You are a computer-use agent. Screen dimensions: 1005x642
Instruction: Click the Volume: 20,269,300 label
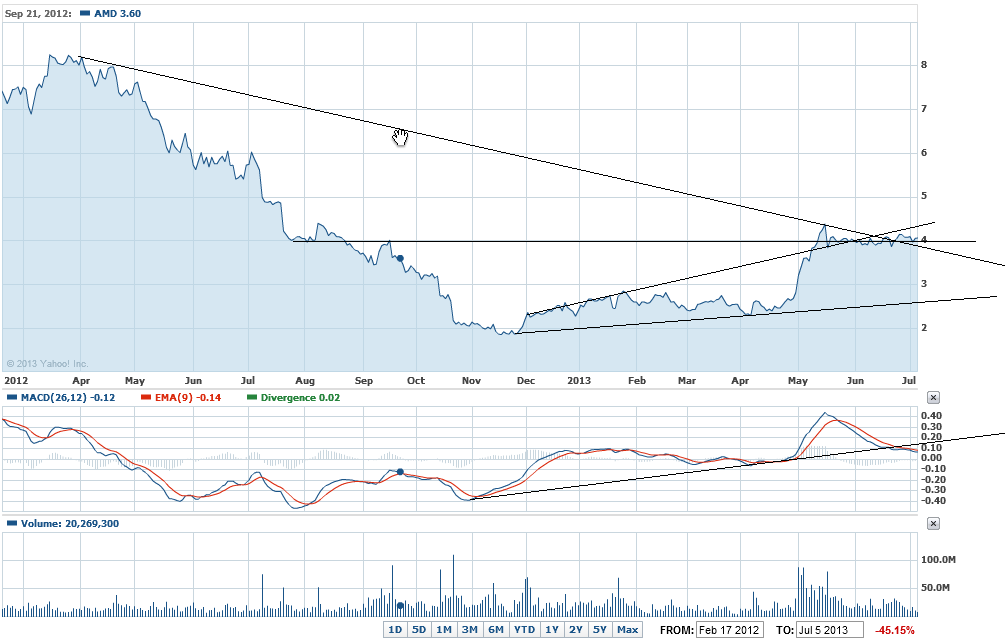70,524
